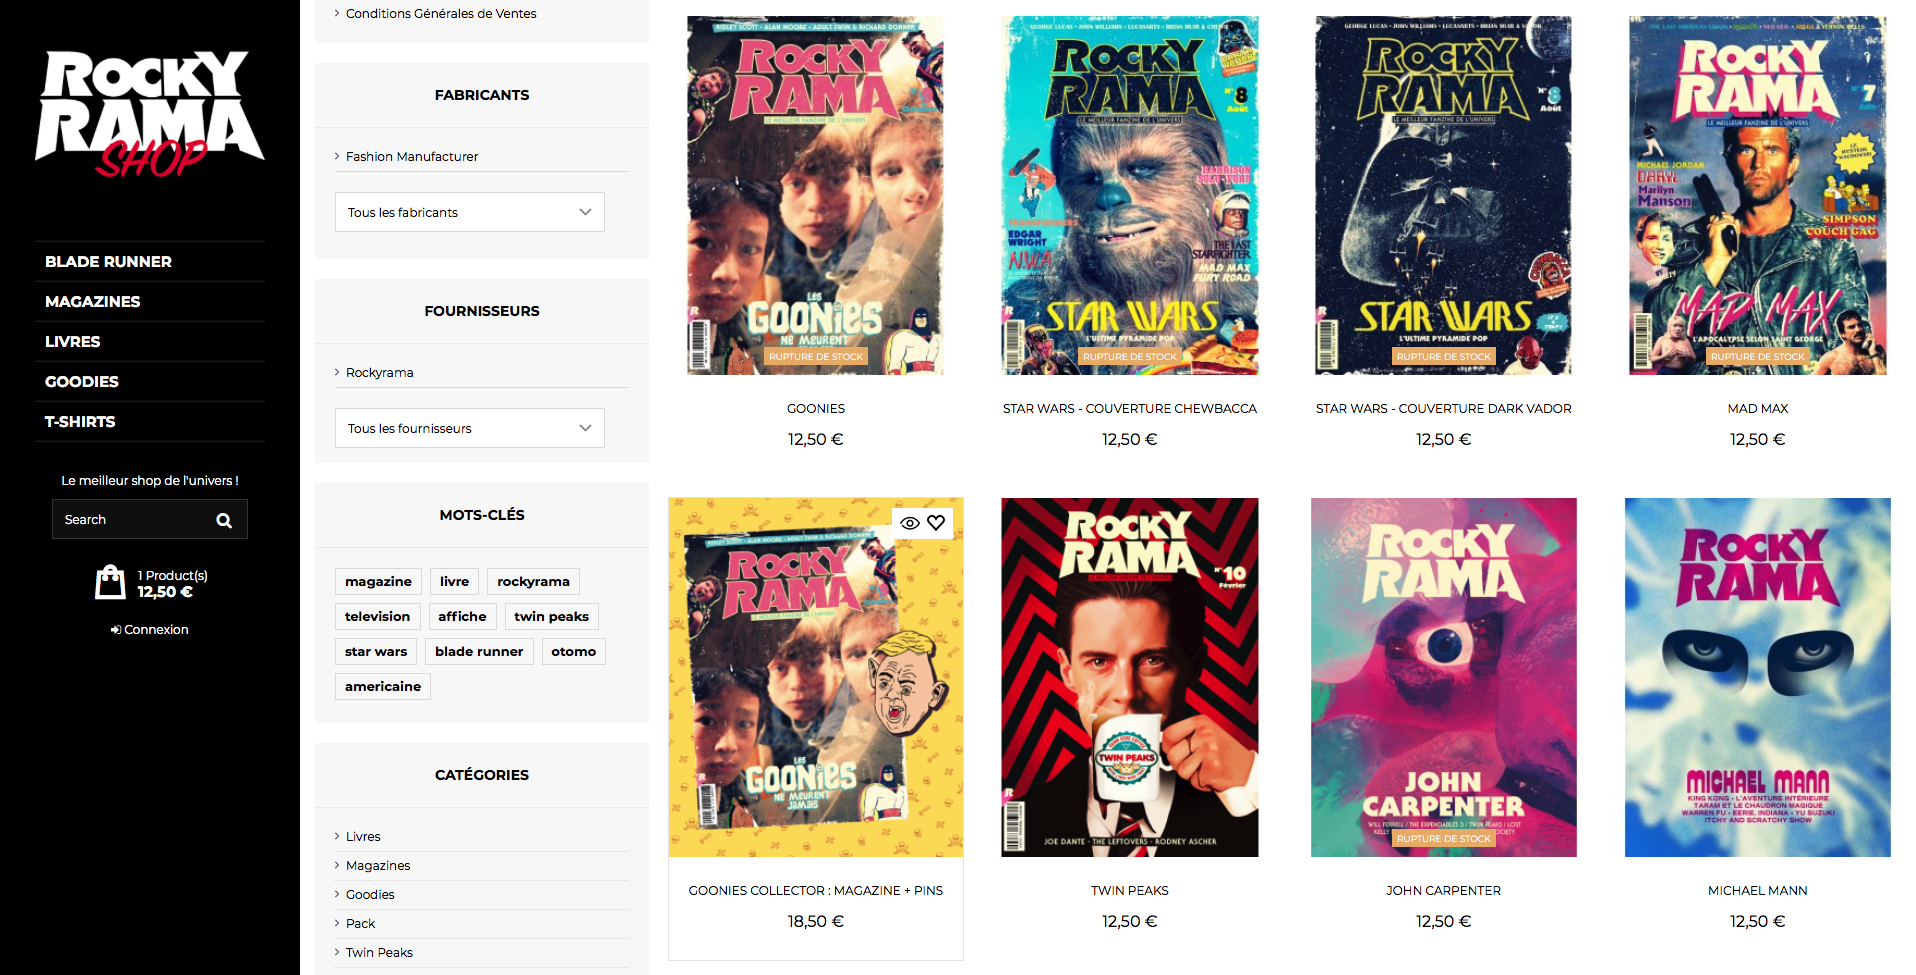Add Goonies Collector to wishlist via heart icon
The width and height of the screenshot is (1916, 975).
[x=936, y=523]
